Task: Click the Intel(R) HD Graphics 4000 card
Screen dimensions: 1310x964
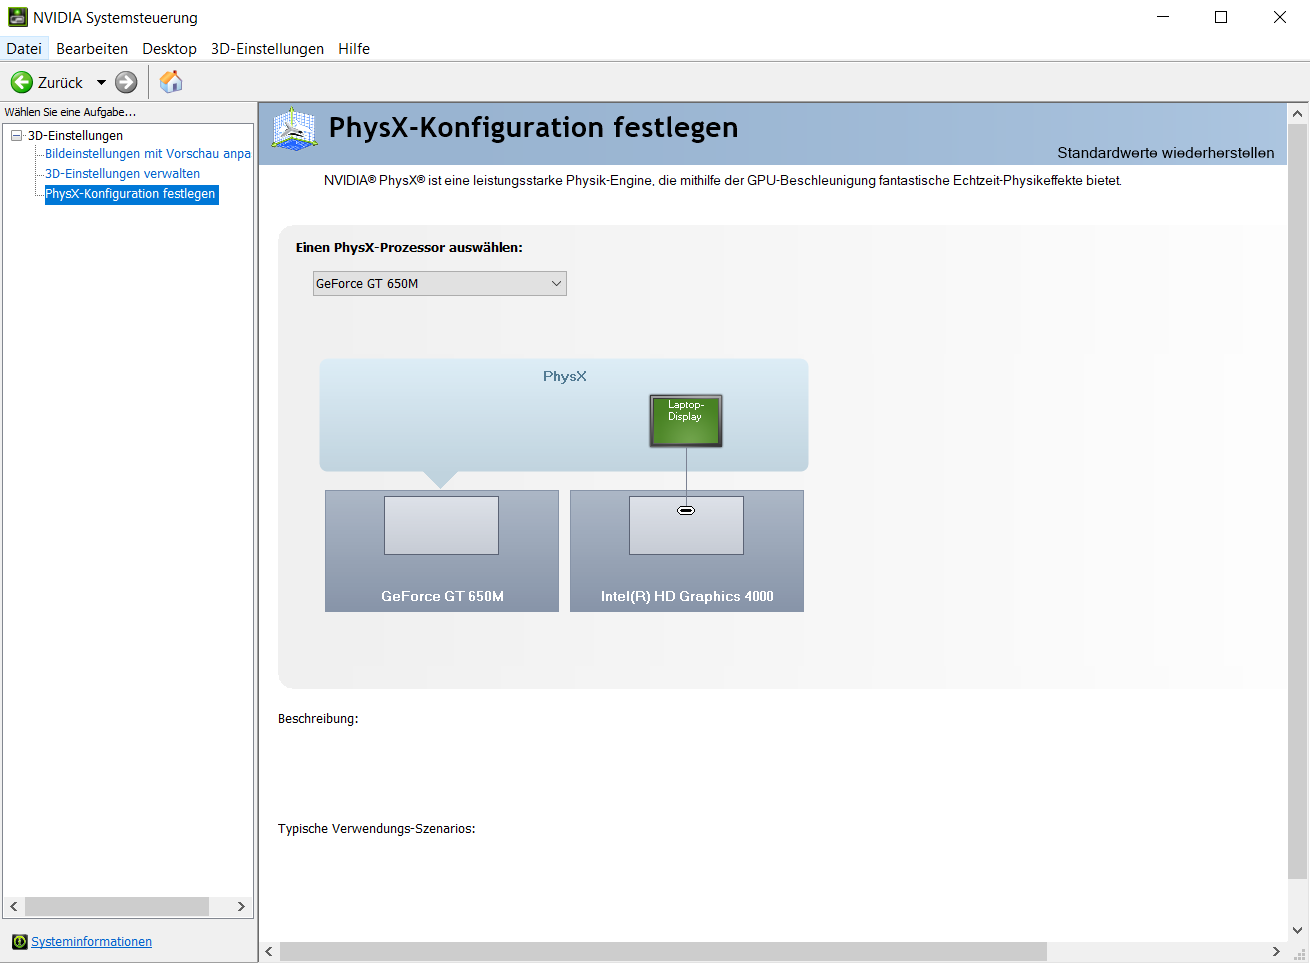Action: [687, 551]
